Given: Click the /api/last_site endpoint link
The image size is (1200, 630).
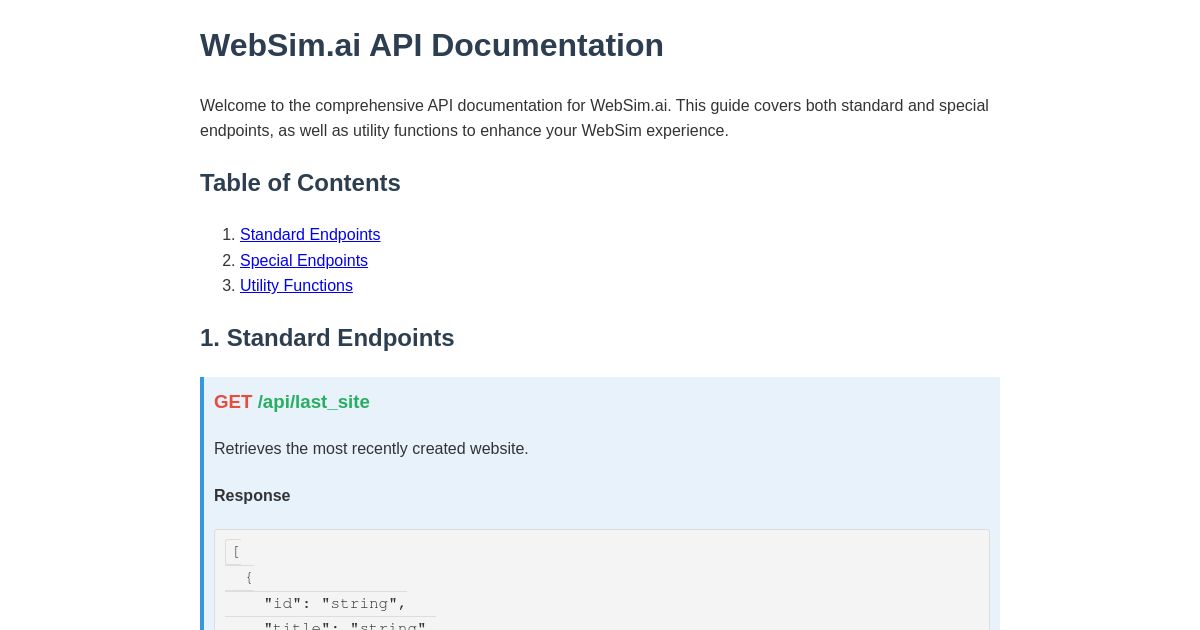Looking at the screenshot, I should pos(314,401).
